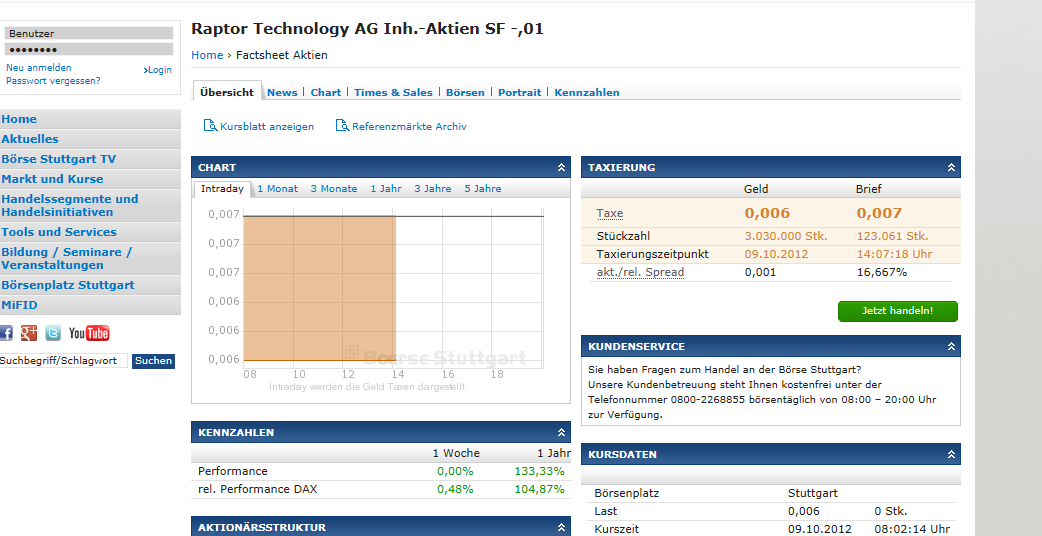The width and height of the screenshot is (1042, 536).
Task: Open the Börsen tab
Action: (465, 92)
